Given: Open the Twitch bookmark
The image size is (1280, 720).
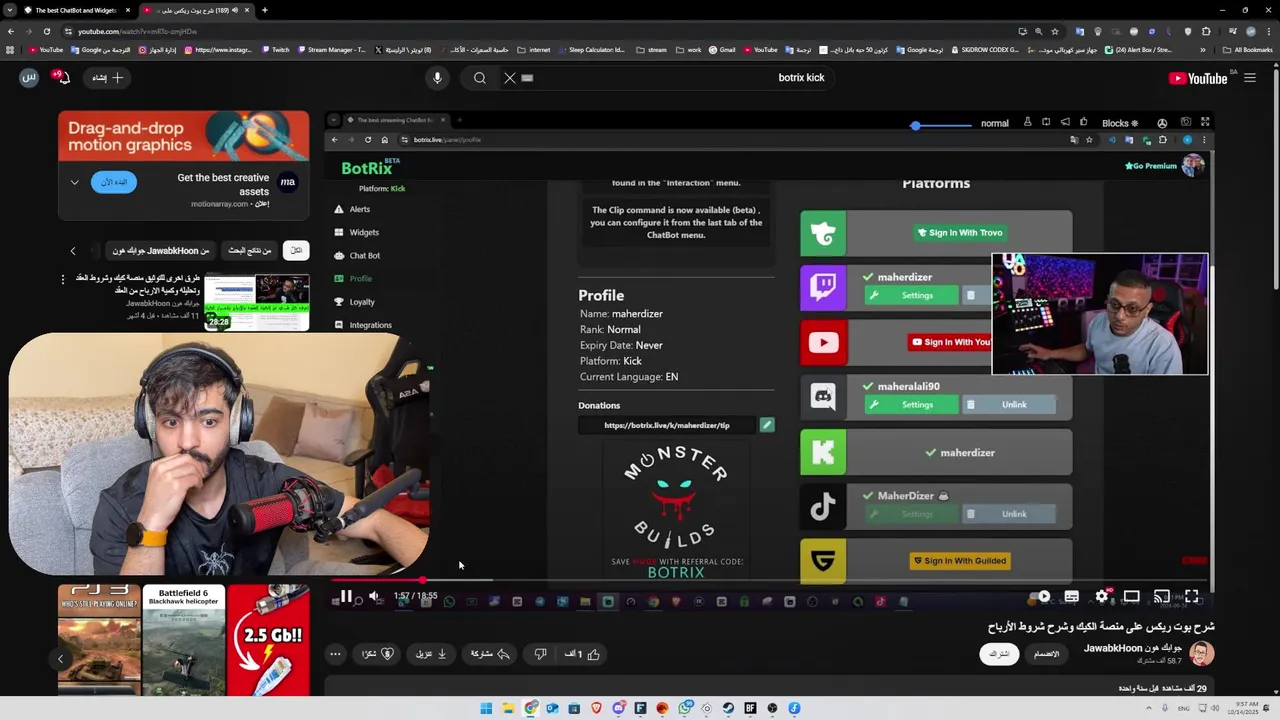Looking at the screenshot, I should tap(276, 49).
